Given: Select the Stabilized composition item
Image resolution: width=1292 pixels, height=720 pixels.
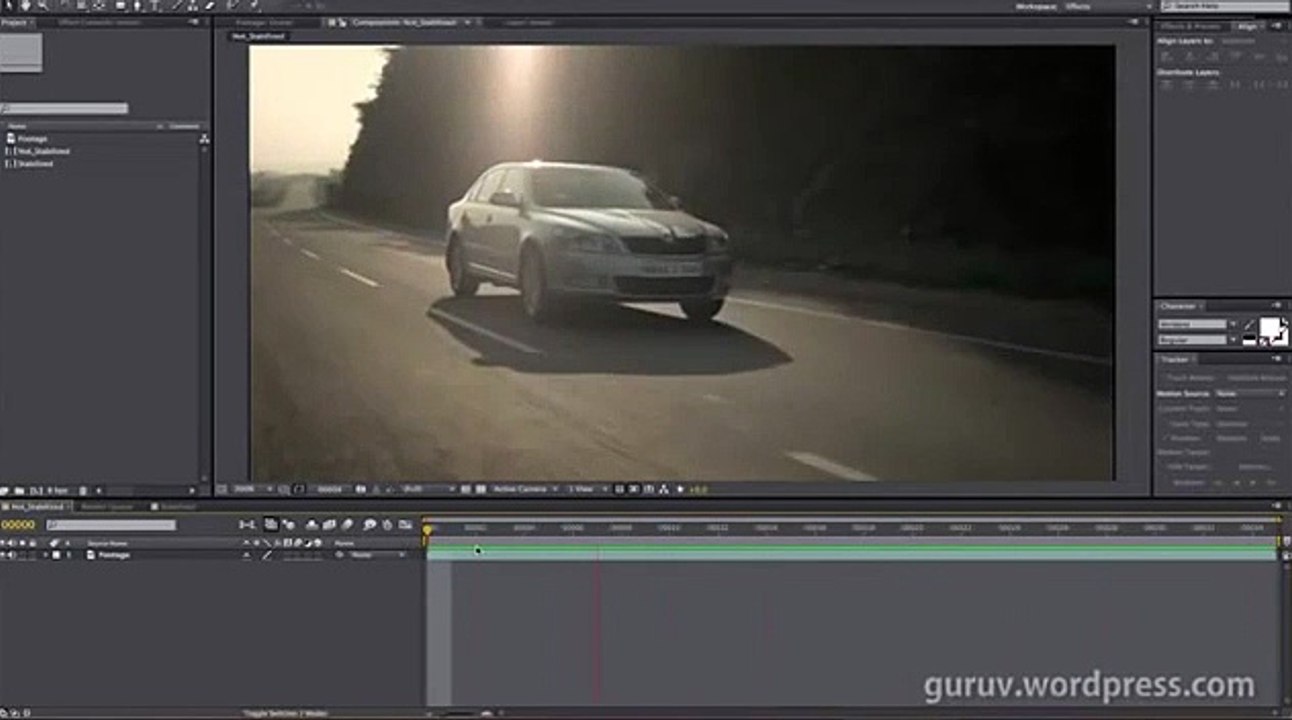Looking at the screenshot, I should [x=35, y=163].
